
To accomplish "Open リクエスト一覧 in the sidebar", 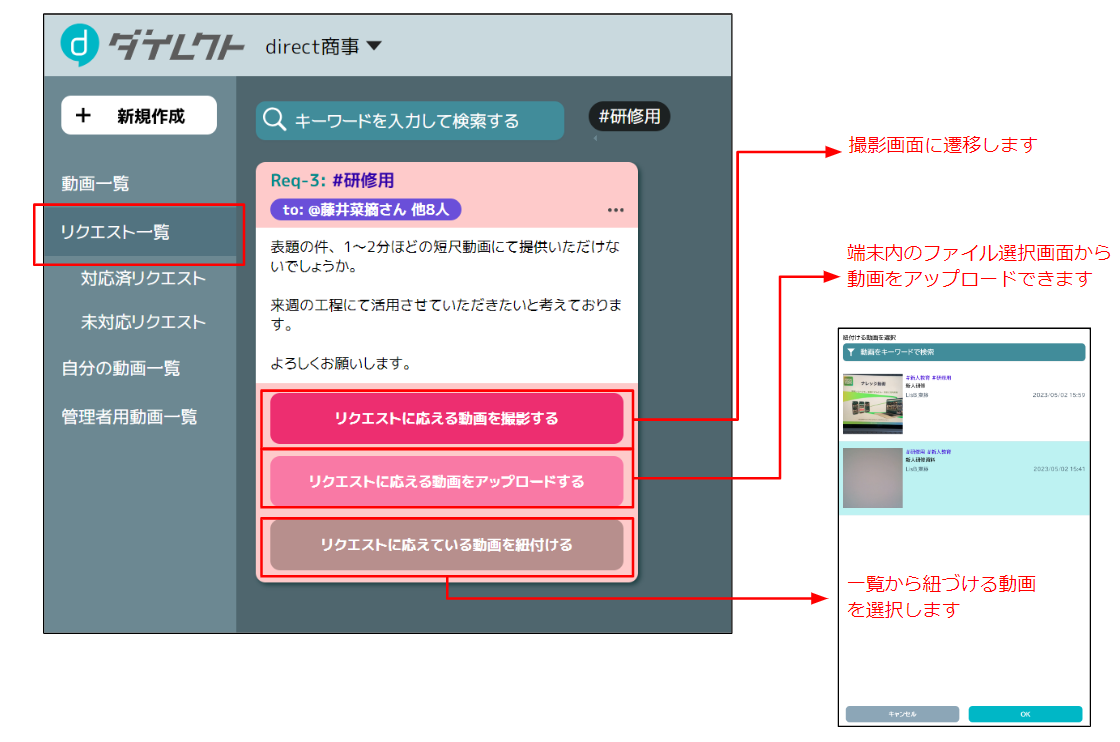I will point(140,232).
